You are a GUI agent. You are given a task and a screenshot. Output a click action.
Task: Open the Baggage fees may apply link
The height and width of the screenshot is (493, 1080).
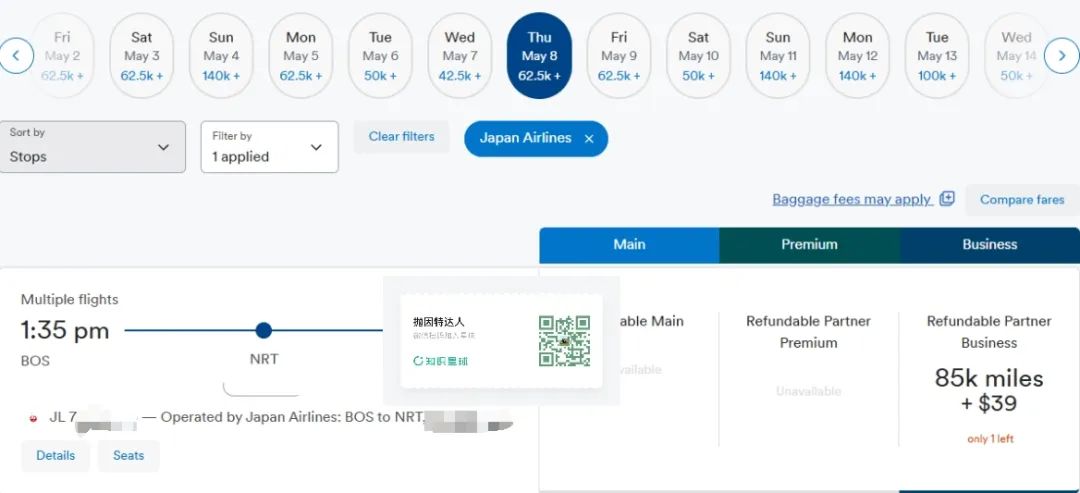pos(852,199)
